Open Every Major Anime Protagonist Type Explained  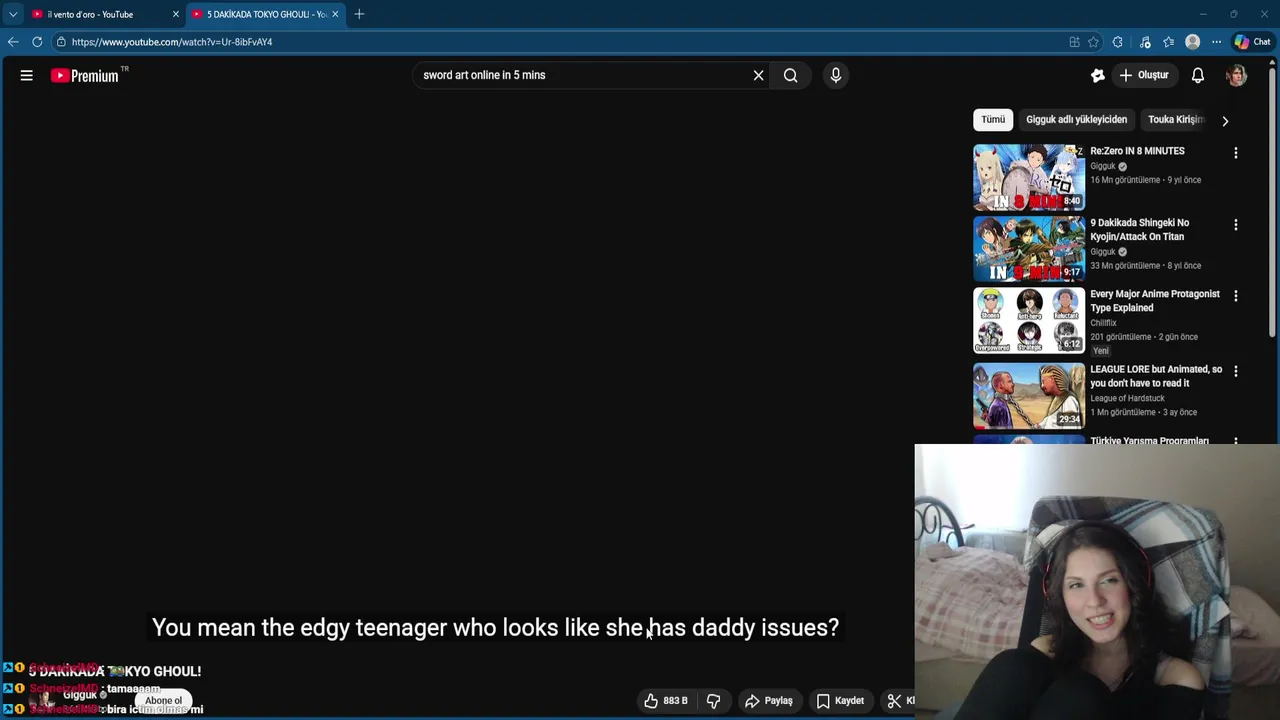(1155, 301)
